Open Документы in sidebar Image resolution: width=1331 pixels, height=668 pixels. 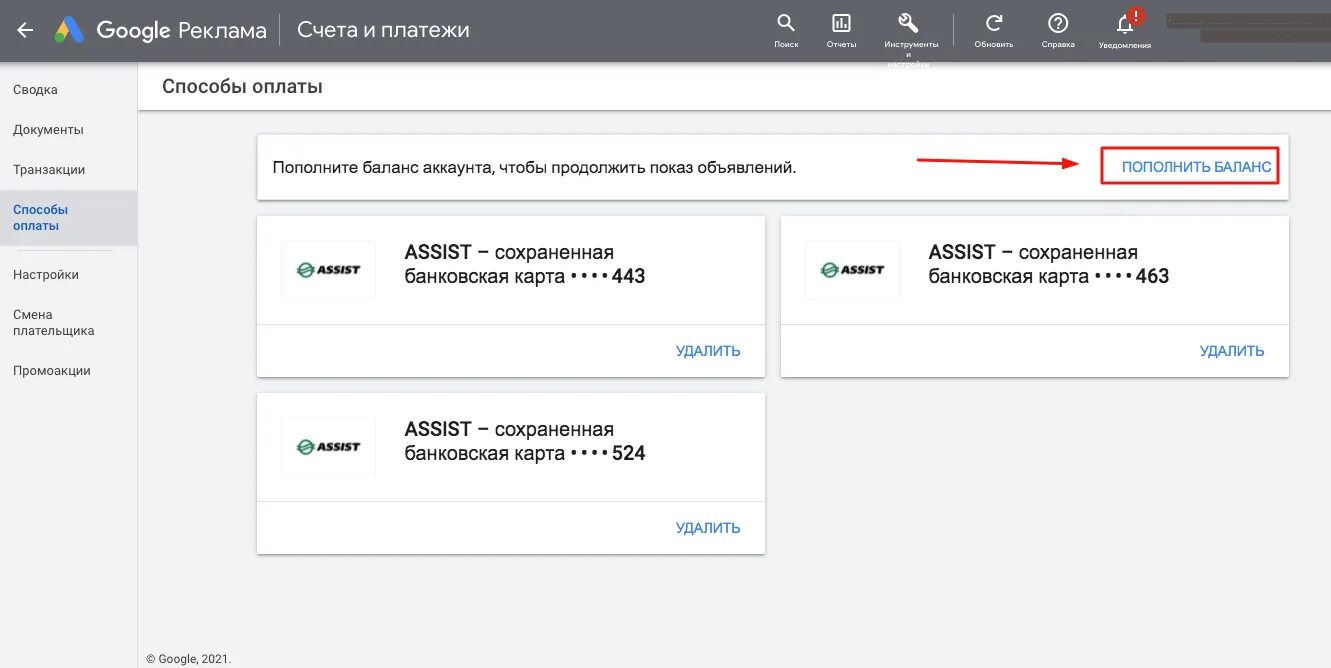pos(48,130)
